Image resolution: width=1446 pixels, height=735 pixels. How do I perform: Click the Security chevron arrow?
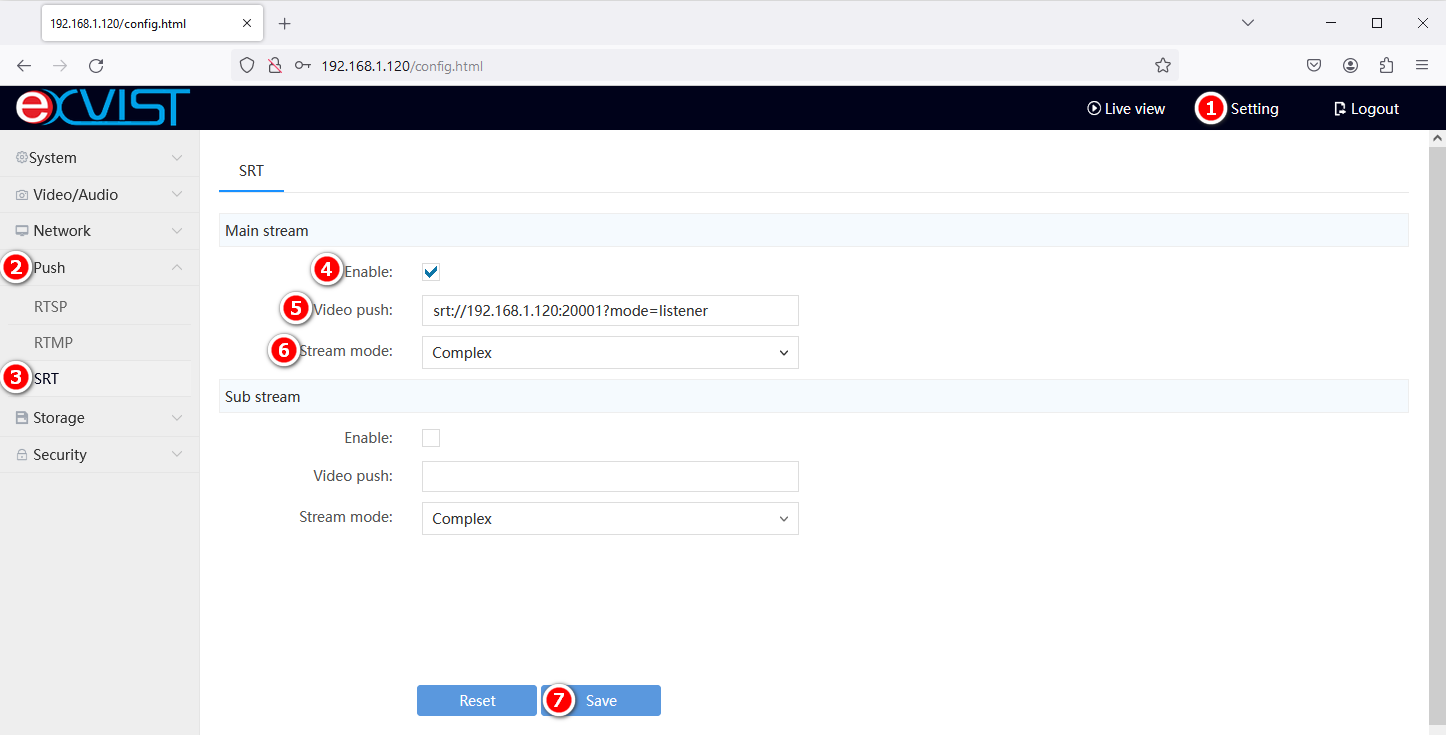177,455
